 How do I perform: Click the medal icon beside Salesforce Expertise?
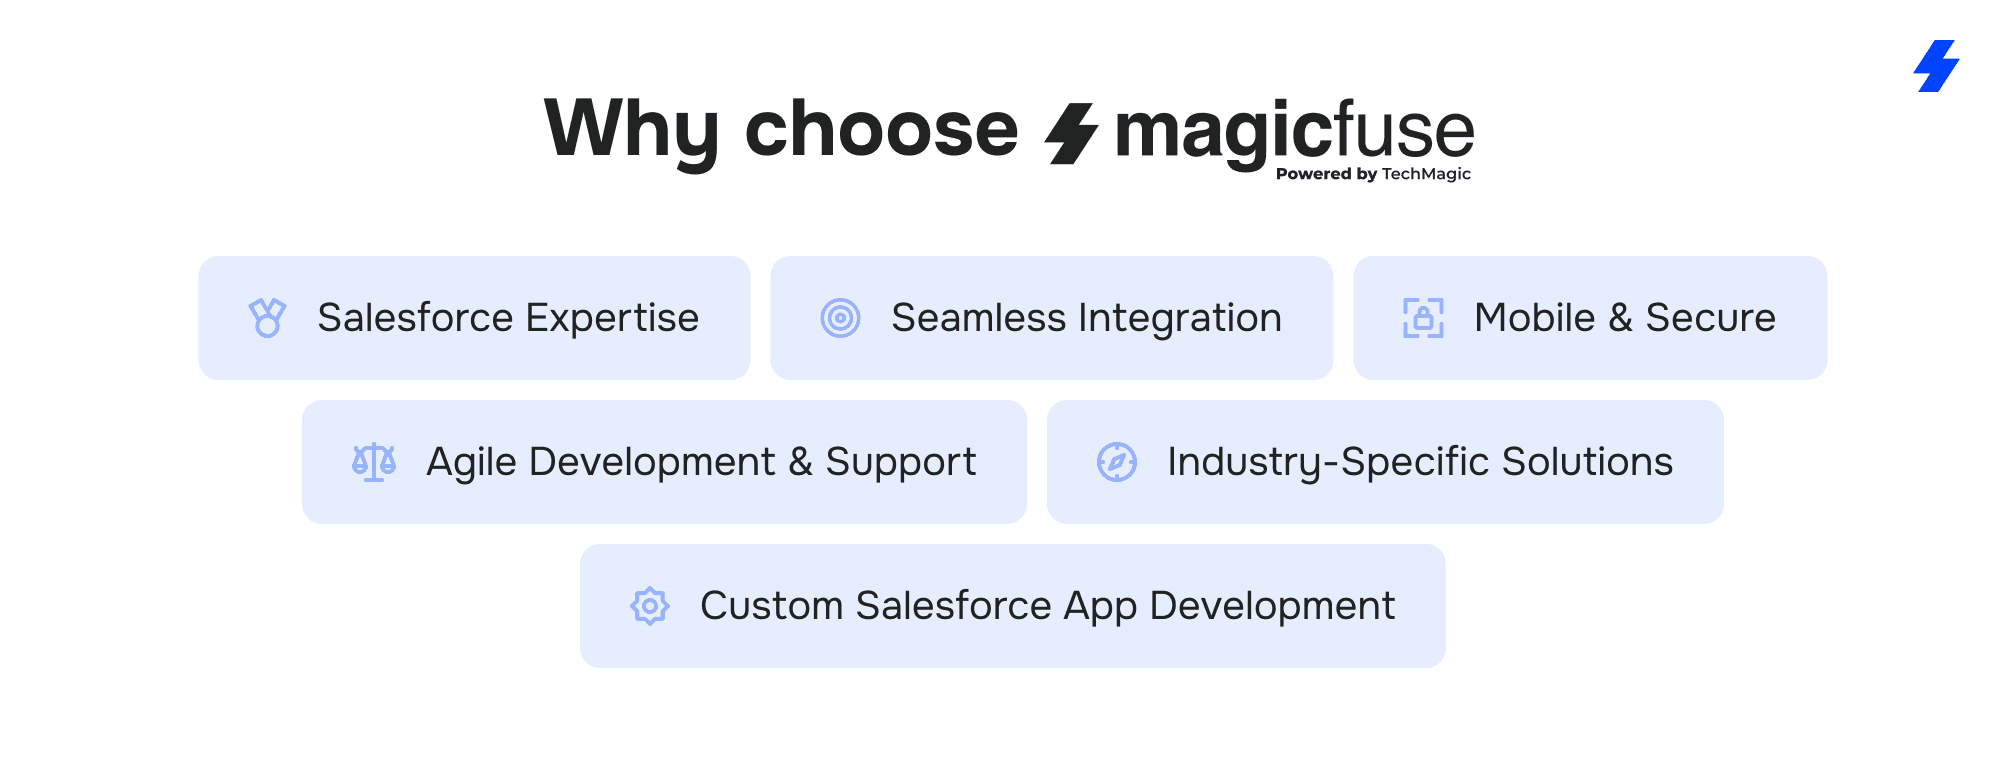(x=267, y=318)
